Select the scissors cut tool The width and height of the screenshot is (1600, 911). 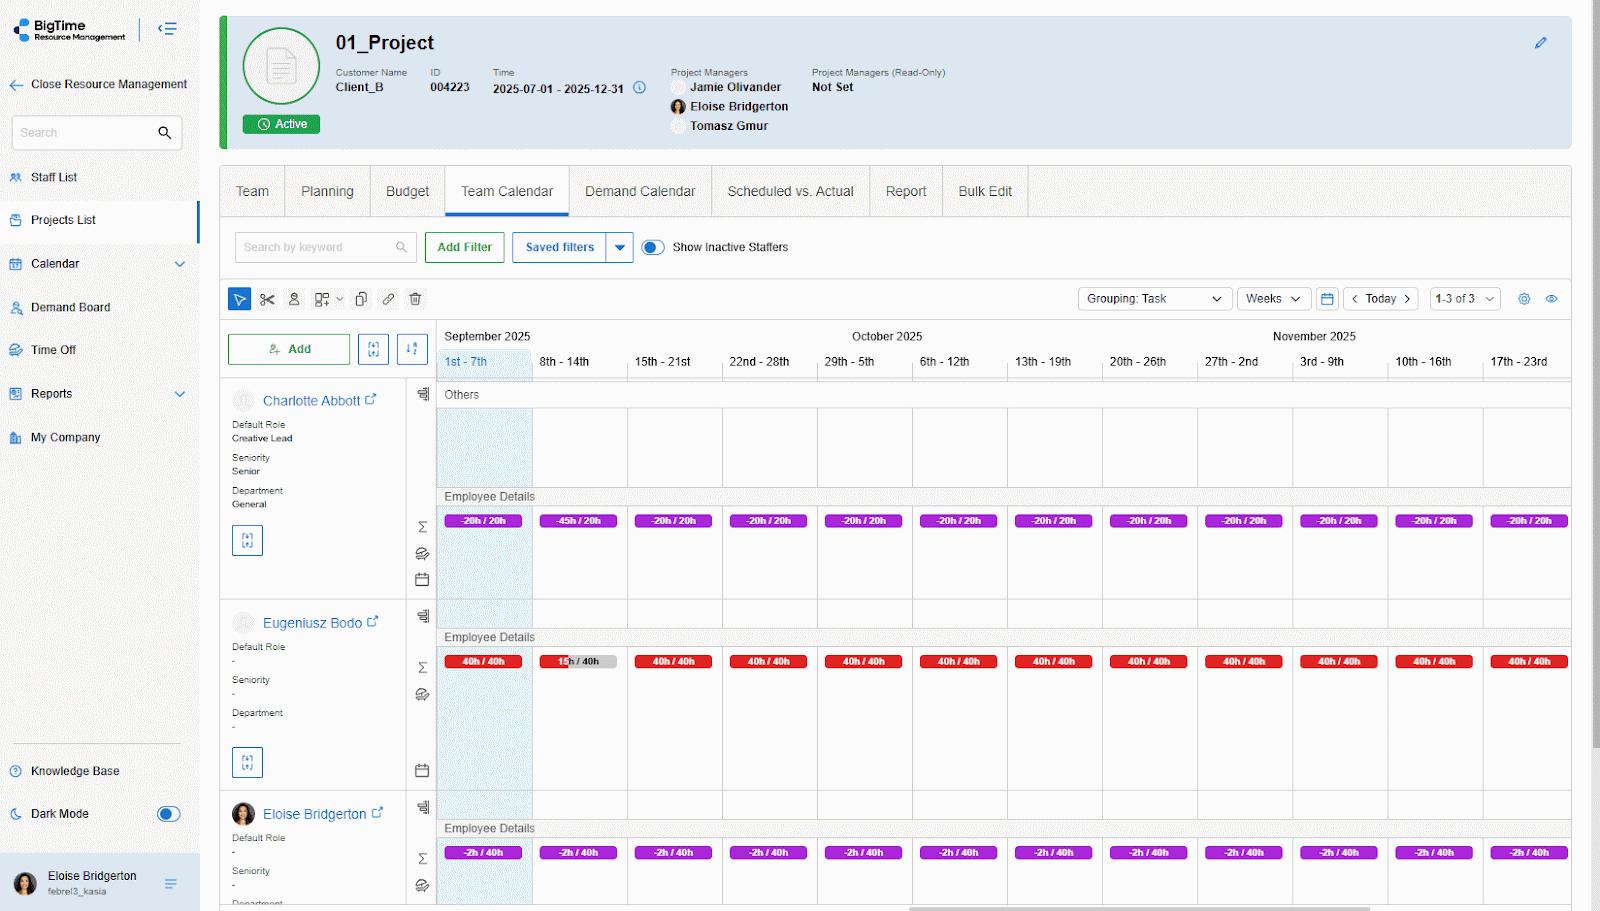click(x=267, y=299)
